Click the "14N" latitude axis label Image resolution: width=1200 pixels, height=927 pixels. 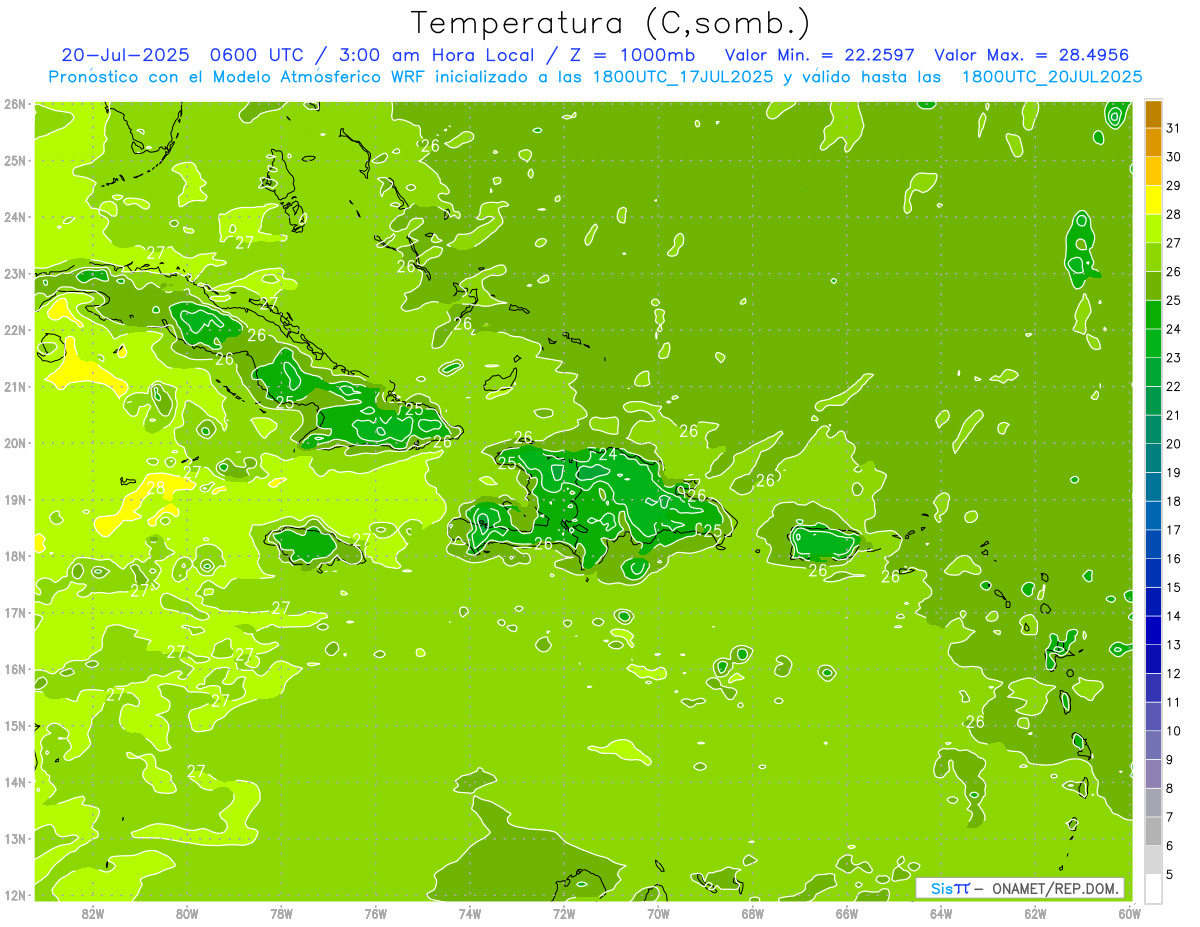click(14, 782)
